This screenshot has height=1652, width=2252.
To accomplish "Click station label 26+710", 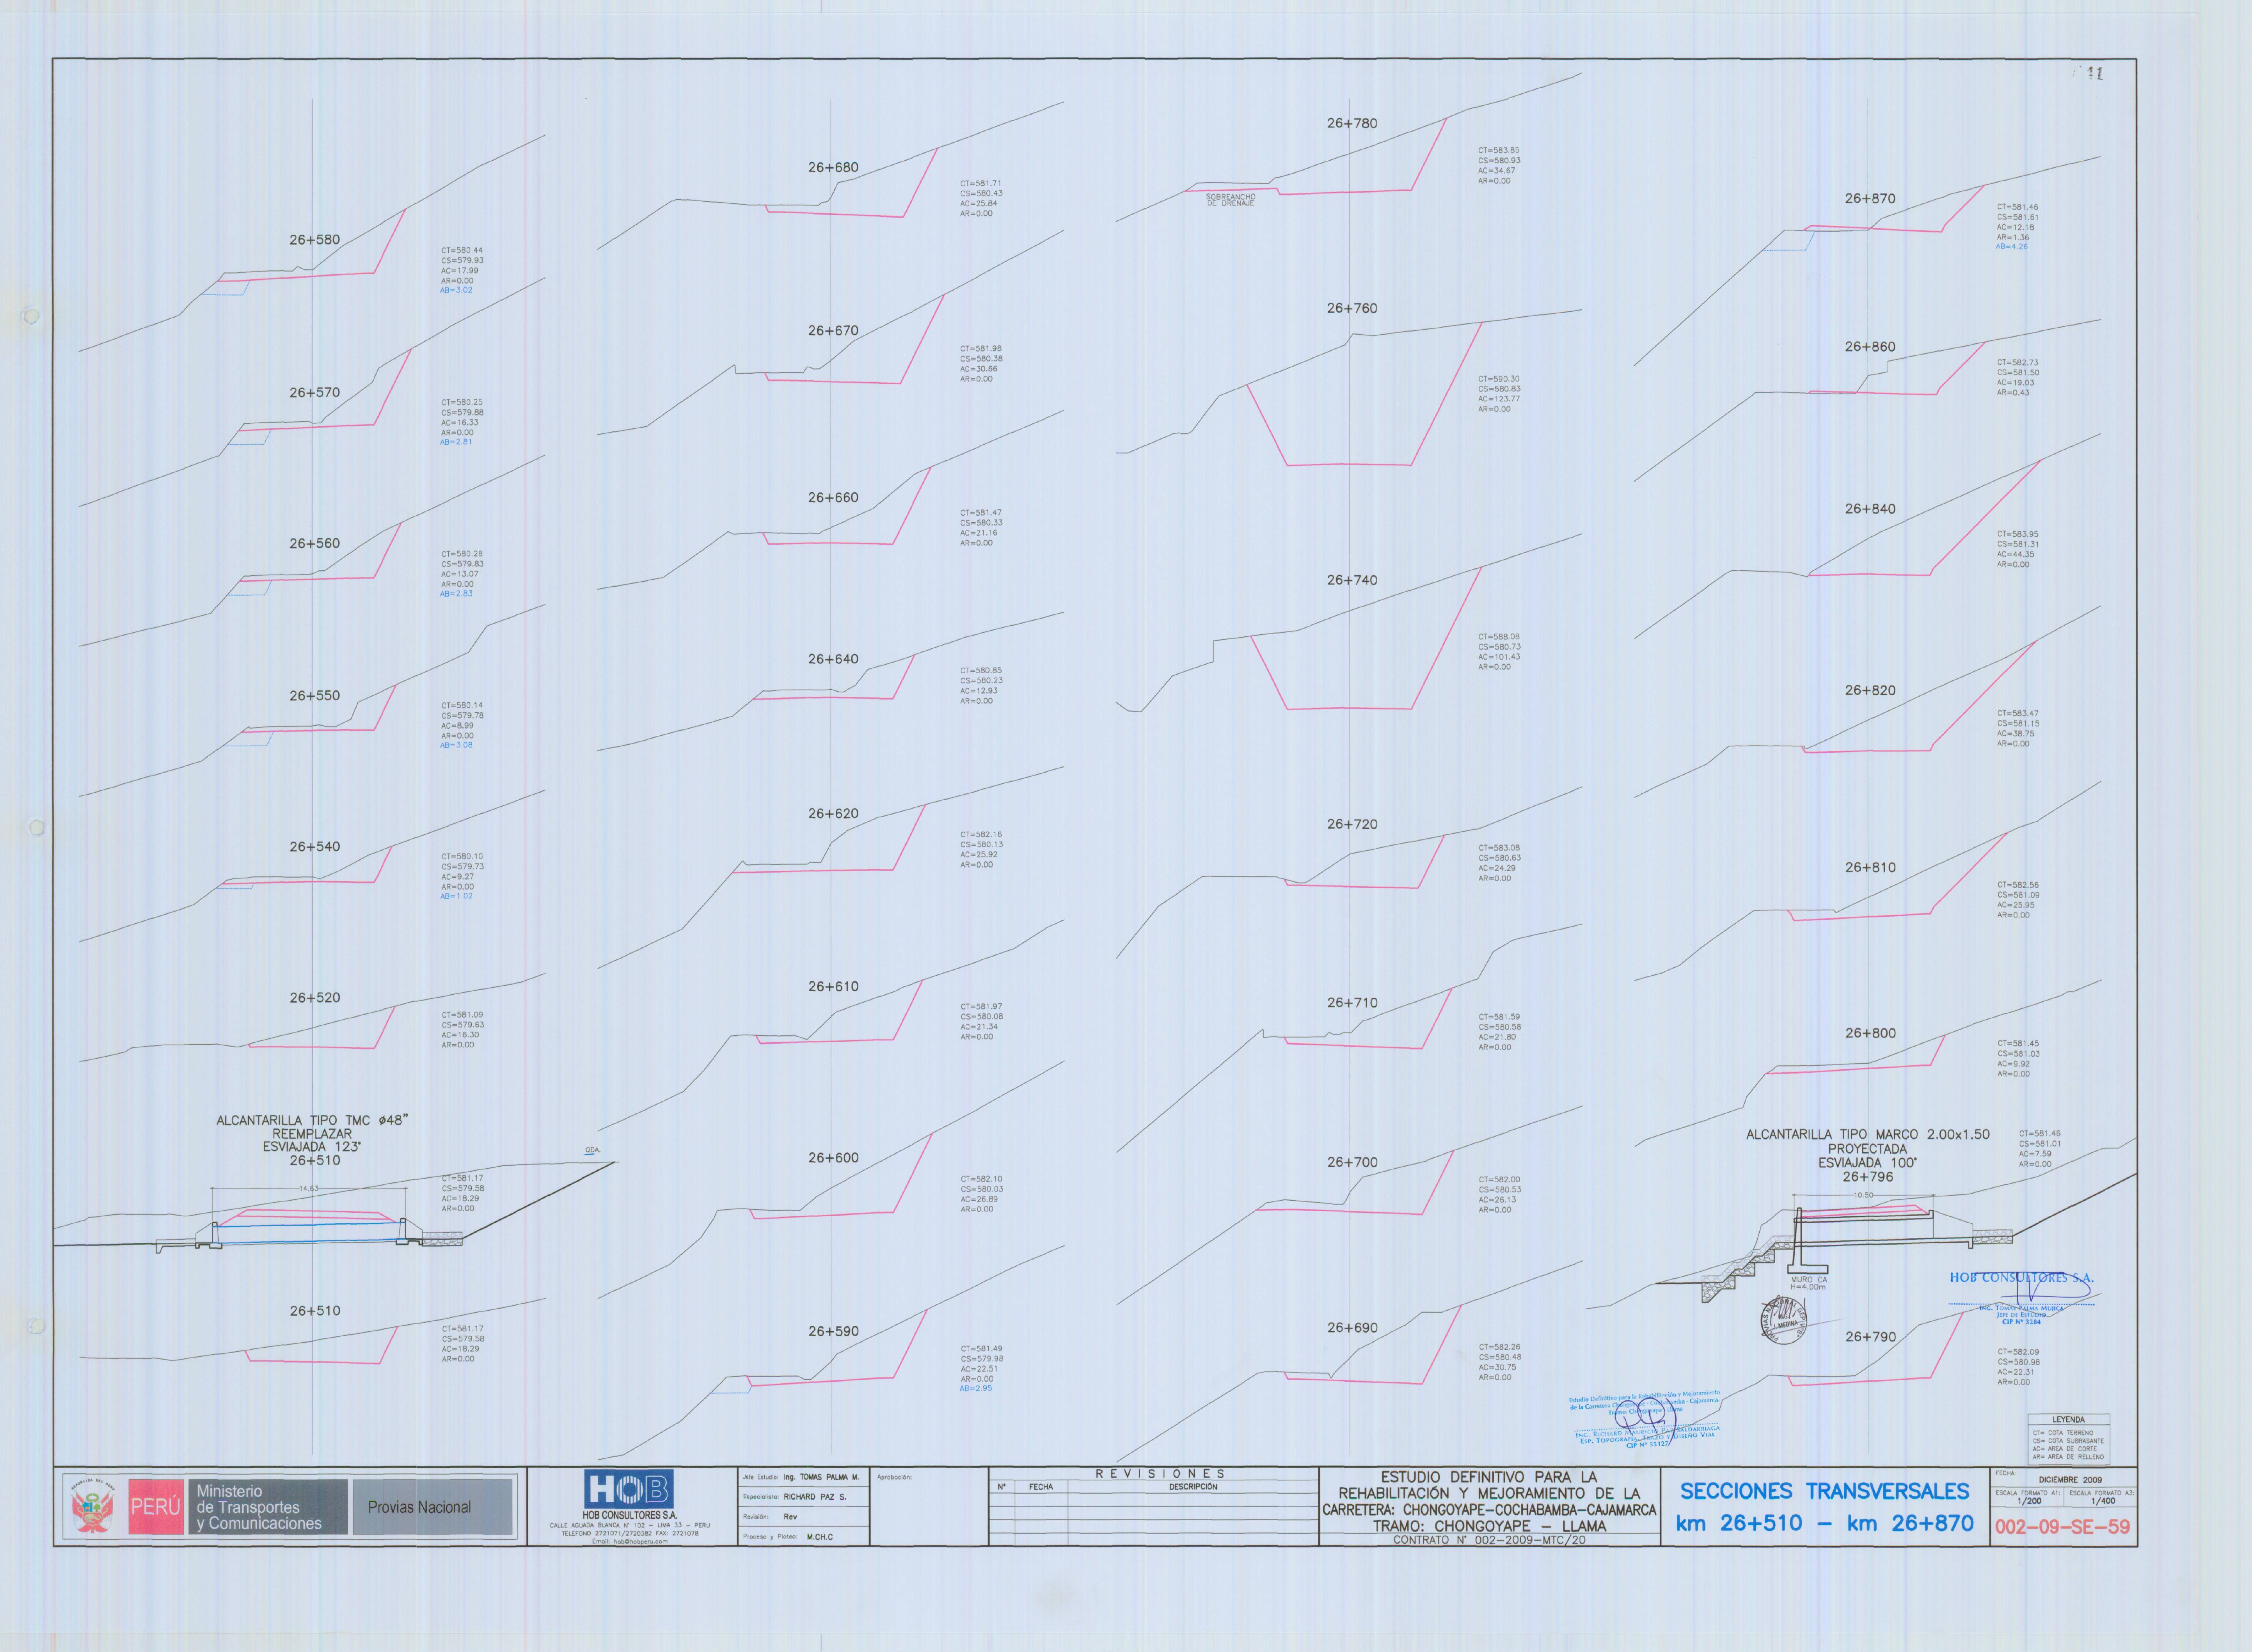I will 1352,1003.
